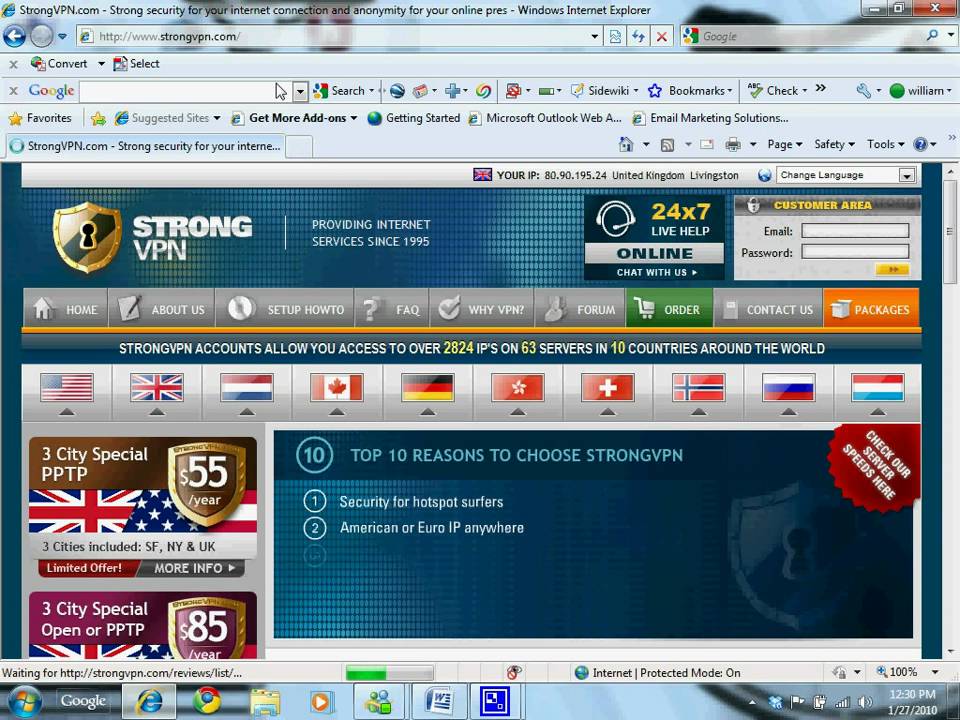Click the Add to Favorites Bar star icon

[x=98, y=118]
